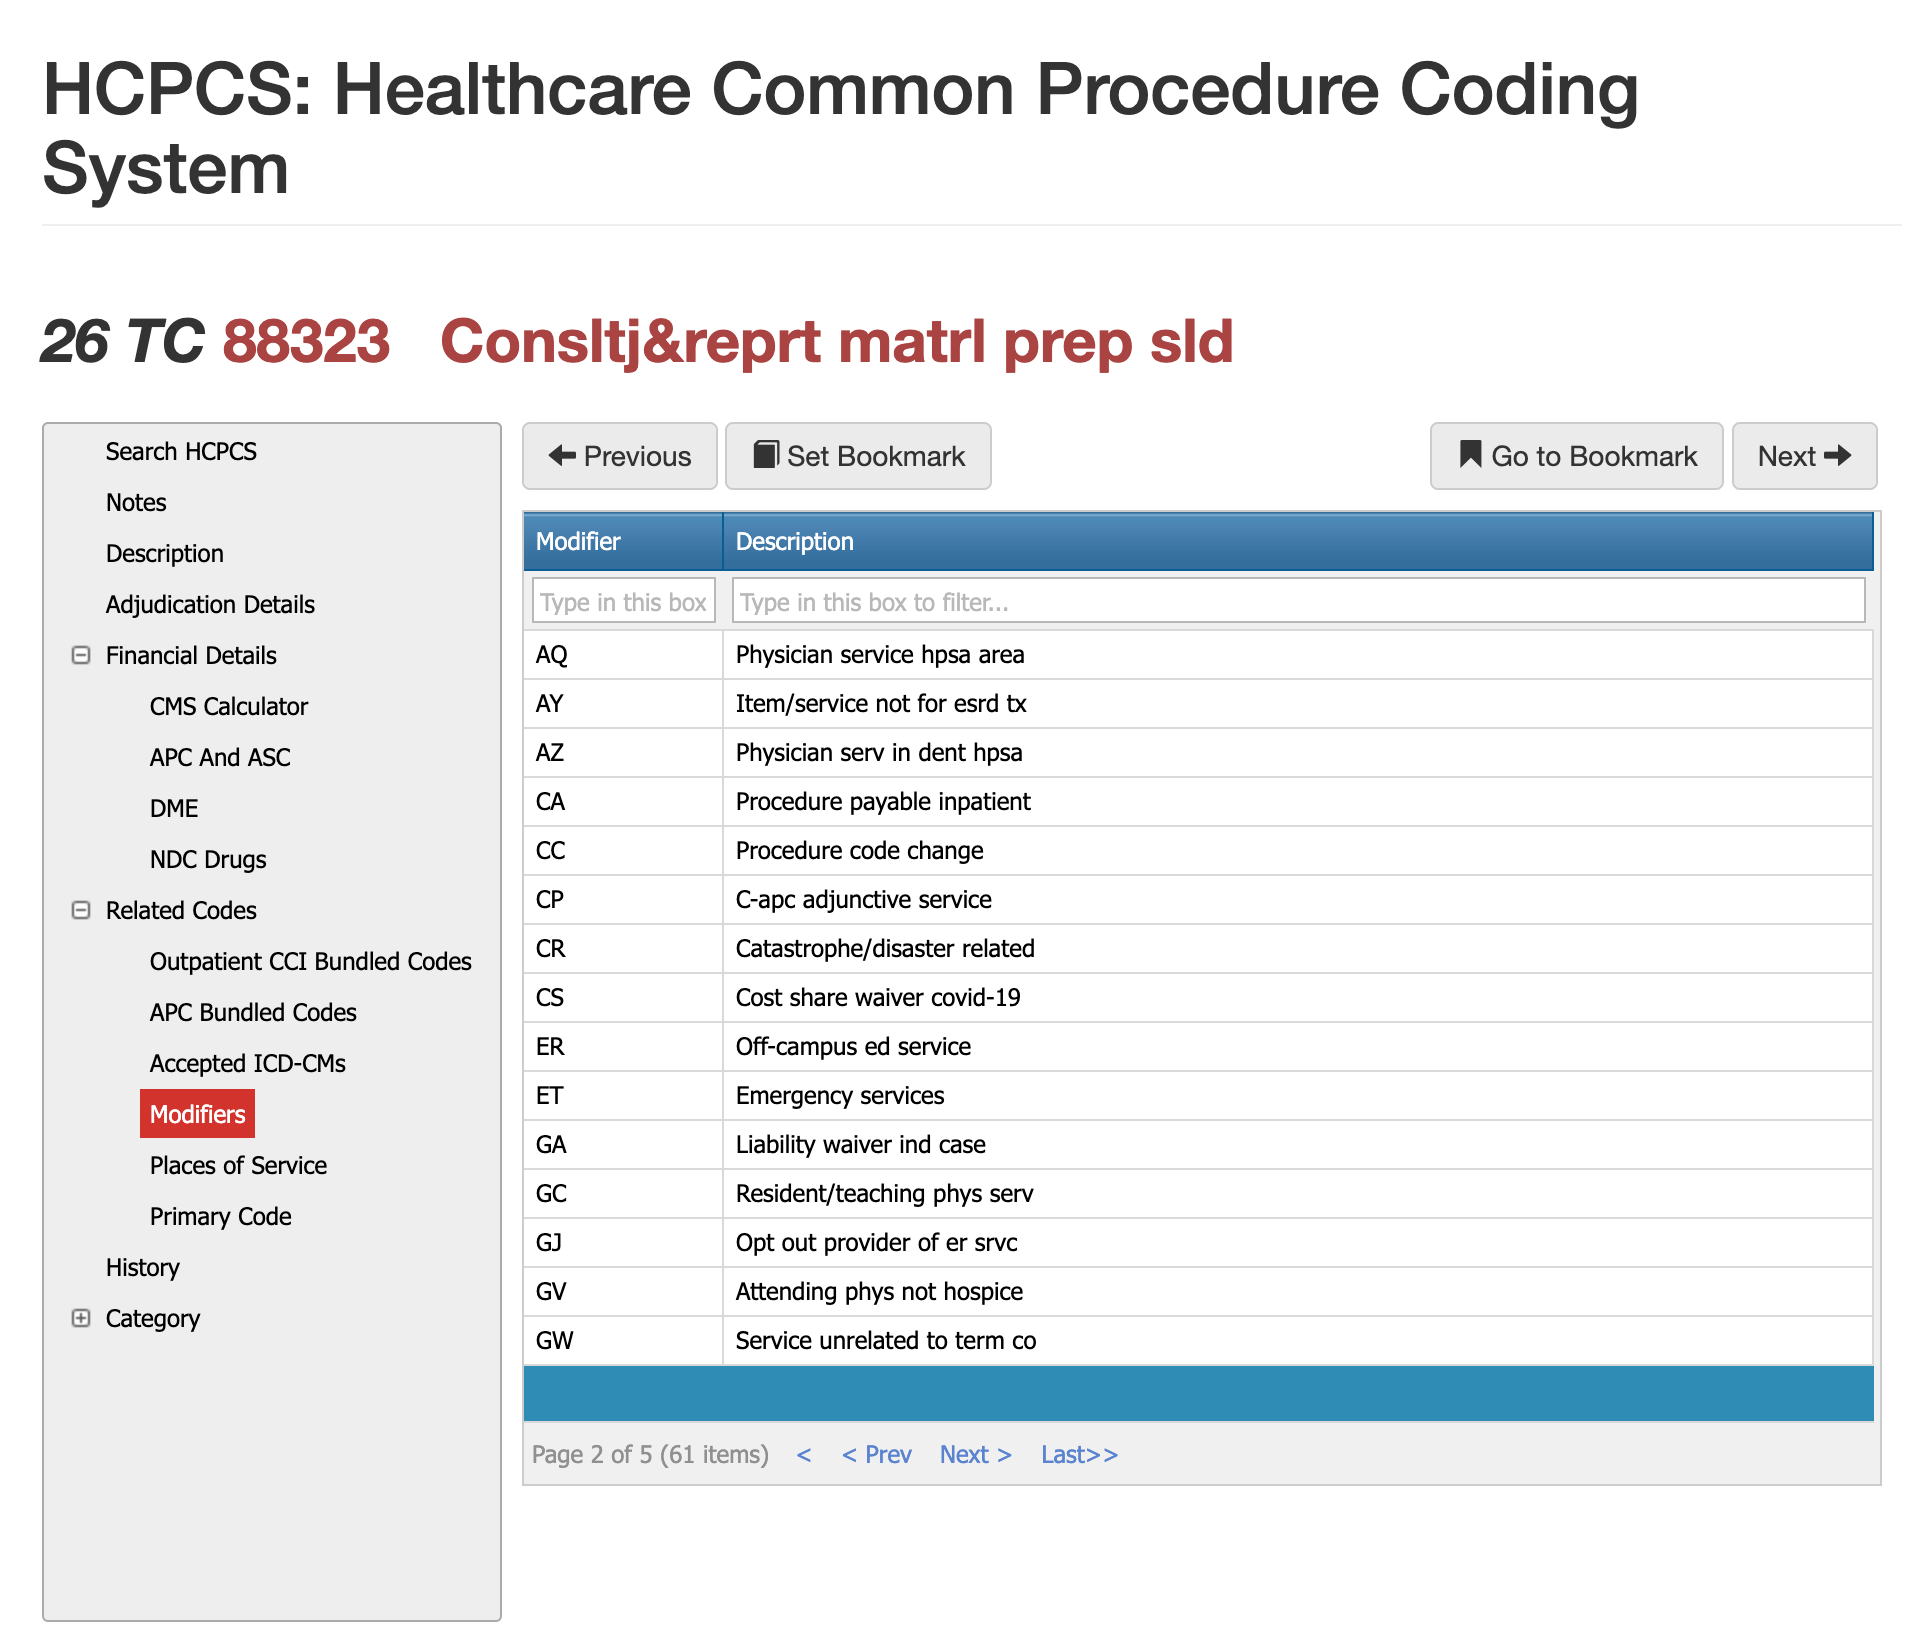Open the Search HCPCS page

point(181,451)
